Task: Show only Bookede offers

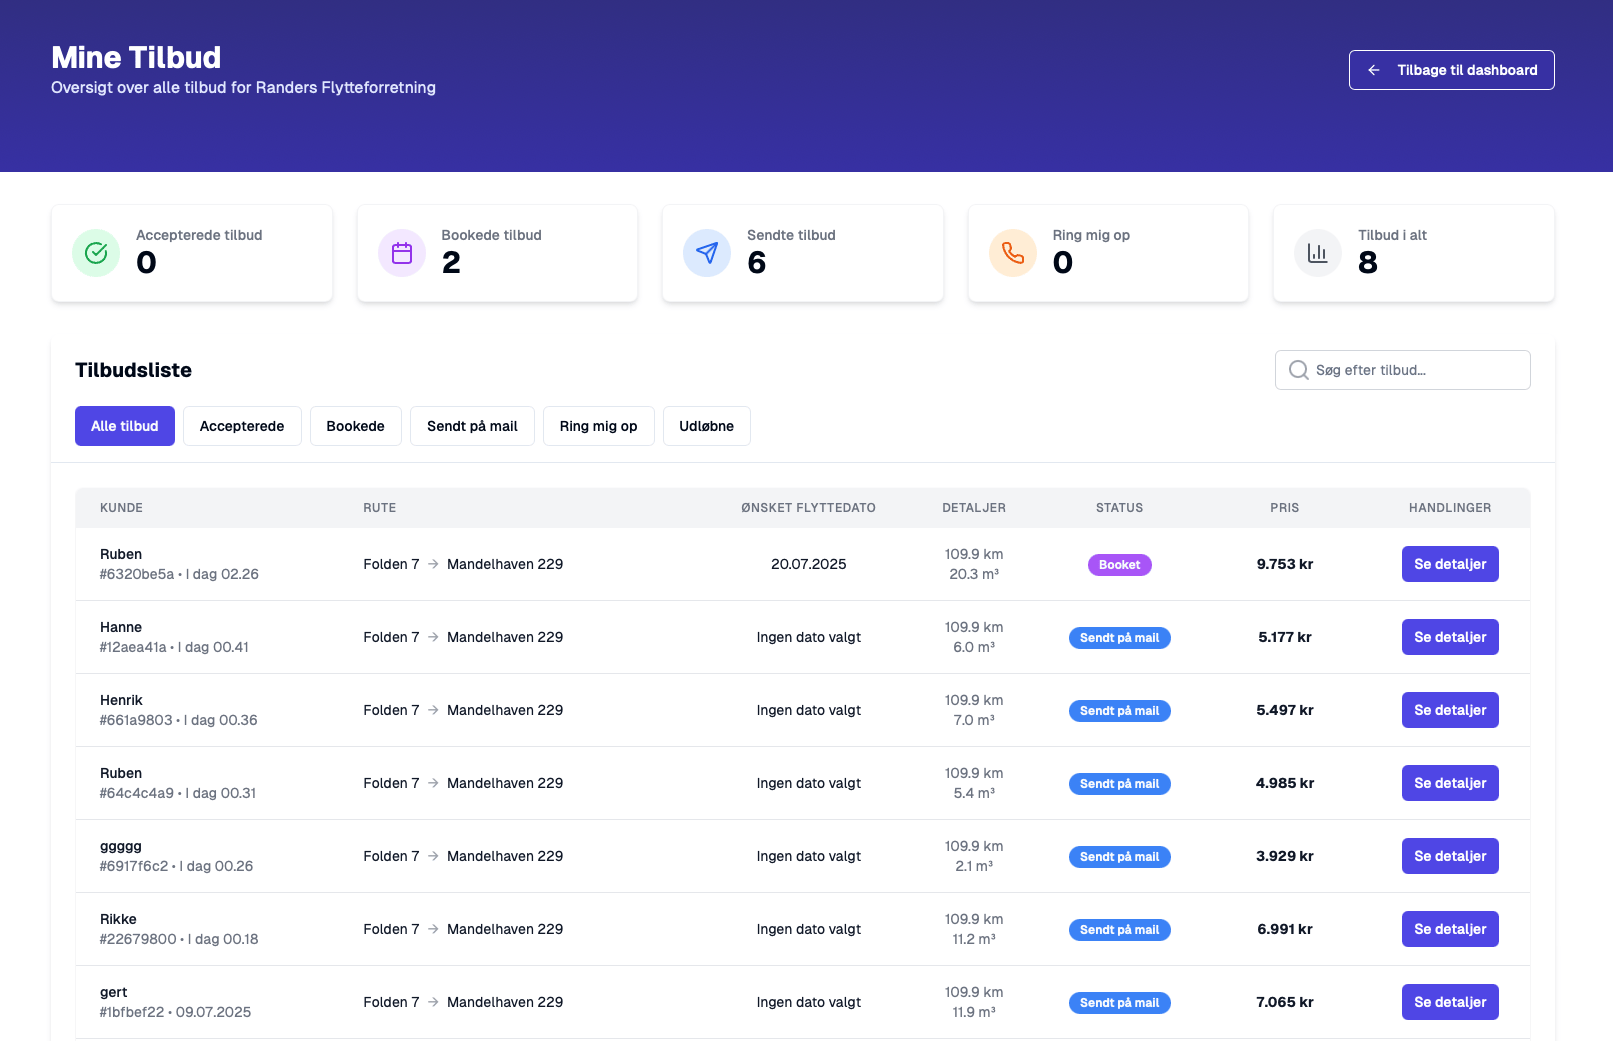Action: (355, 426)
